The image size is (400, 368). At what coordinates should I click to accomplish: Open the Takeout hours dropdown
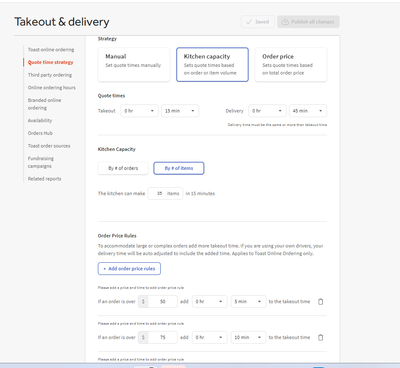tap(139, 111)
